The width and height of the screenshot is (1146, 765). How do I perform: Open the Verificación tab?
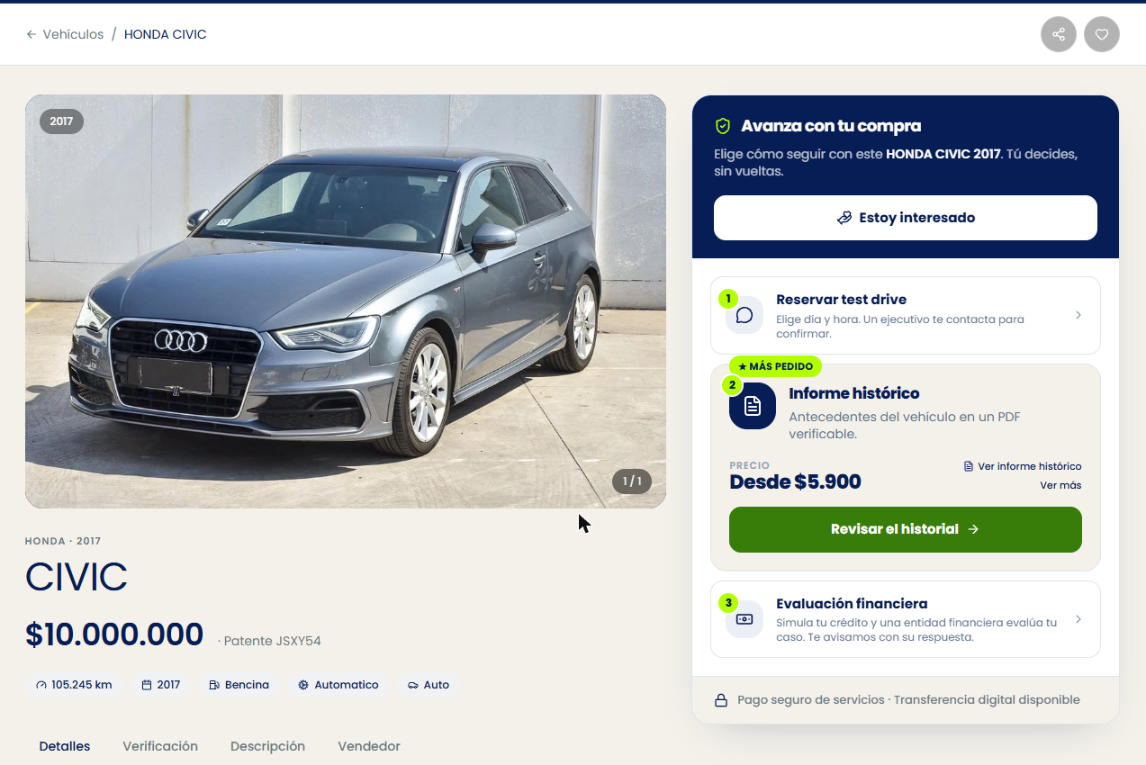click(160, 746)
